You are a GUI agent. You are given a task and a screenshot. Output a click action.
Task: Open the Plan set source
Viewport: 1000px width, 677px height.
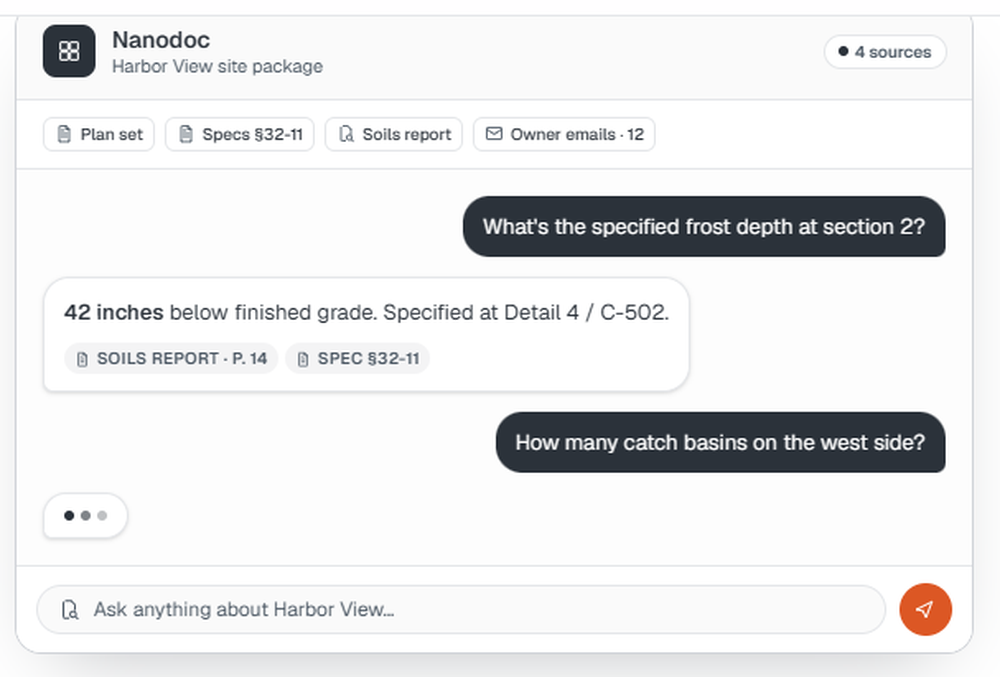point(99,135)
